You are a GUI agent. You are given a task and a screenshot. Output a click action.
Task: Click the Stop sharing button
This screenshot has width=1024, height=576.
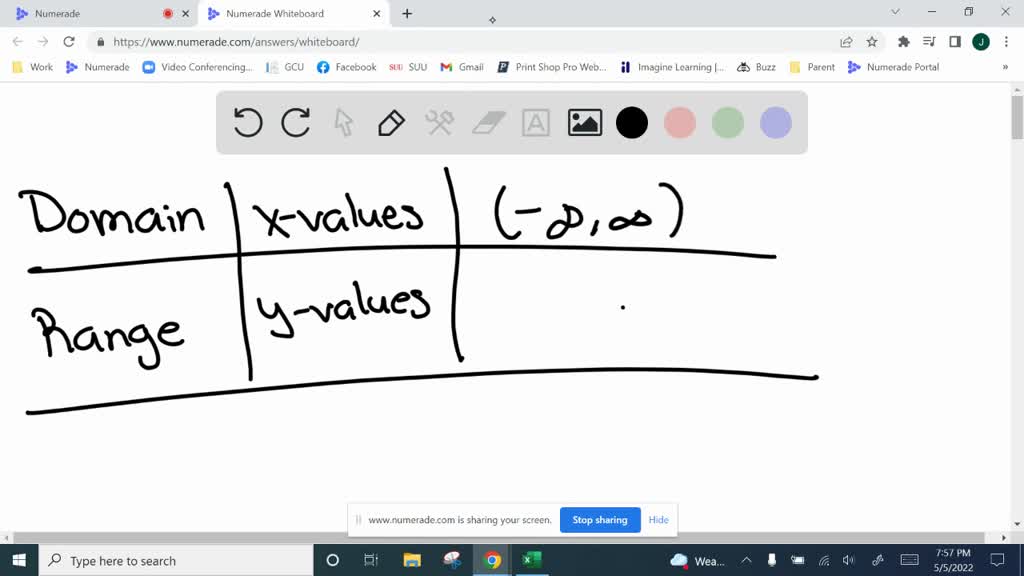(x=600, y=520)
